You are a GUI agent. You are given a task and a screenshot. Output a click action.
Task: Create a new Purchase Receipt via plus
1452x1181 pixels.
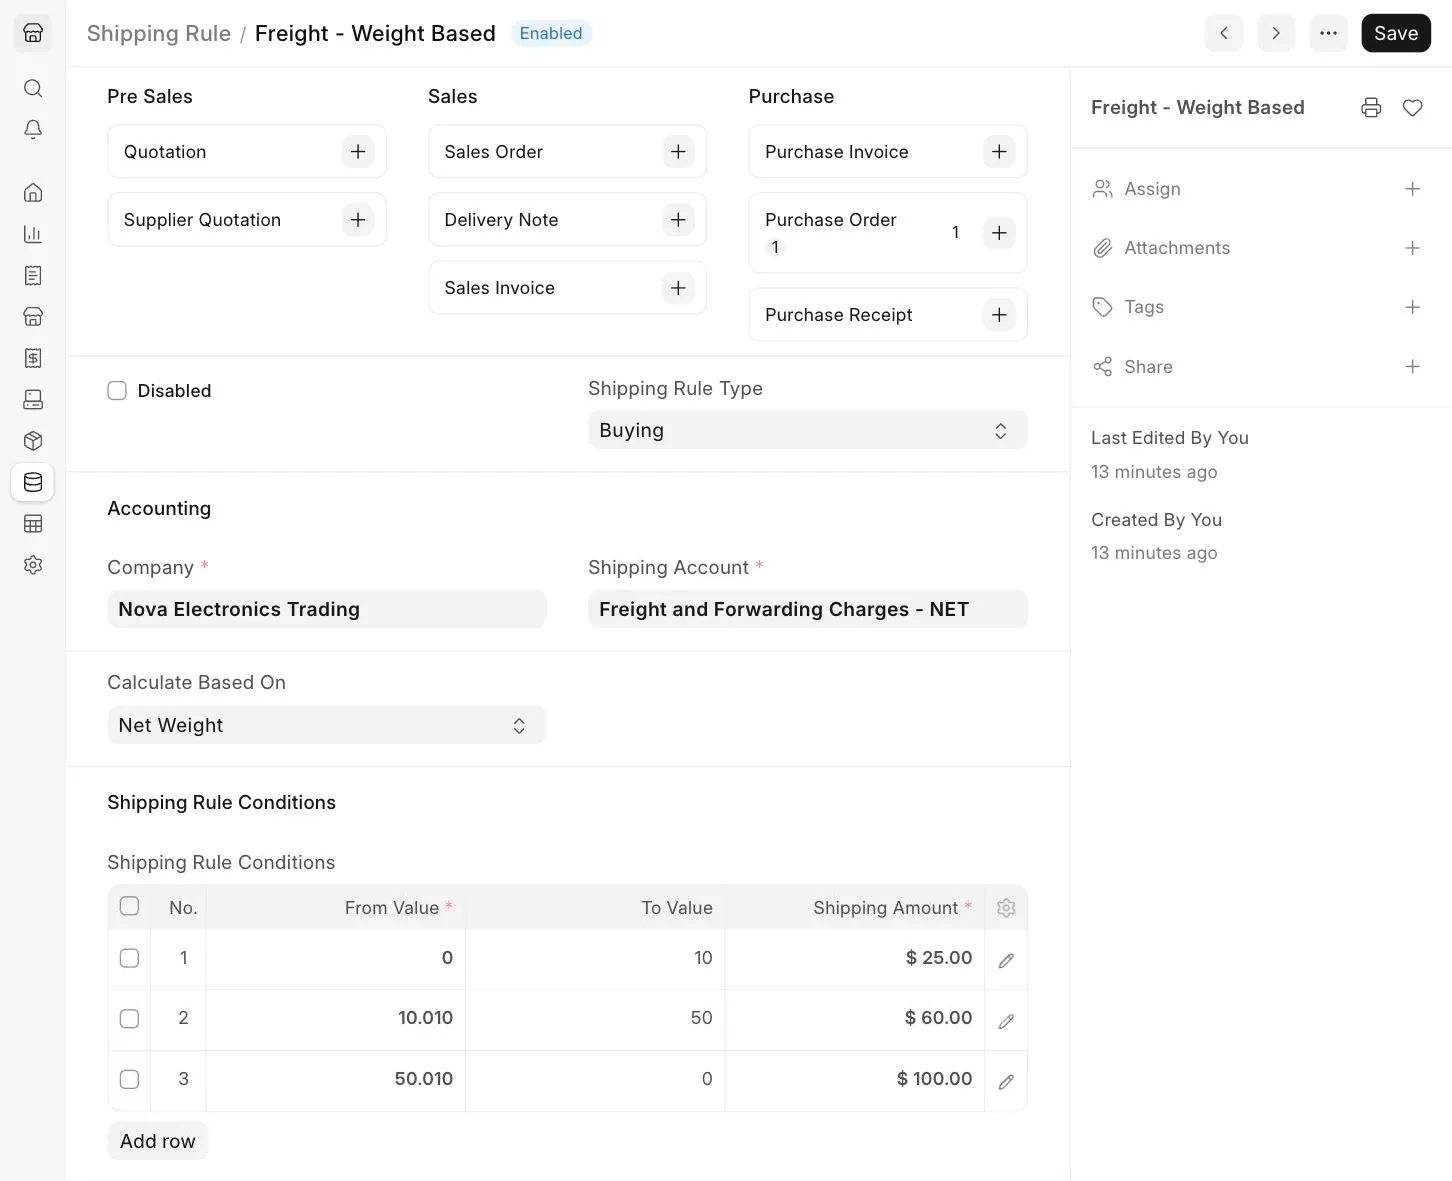pos(999,315)
